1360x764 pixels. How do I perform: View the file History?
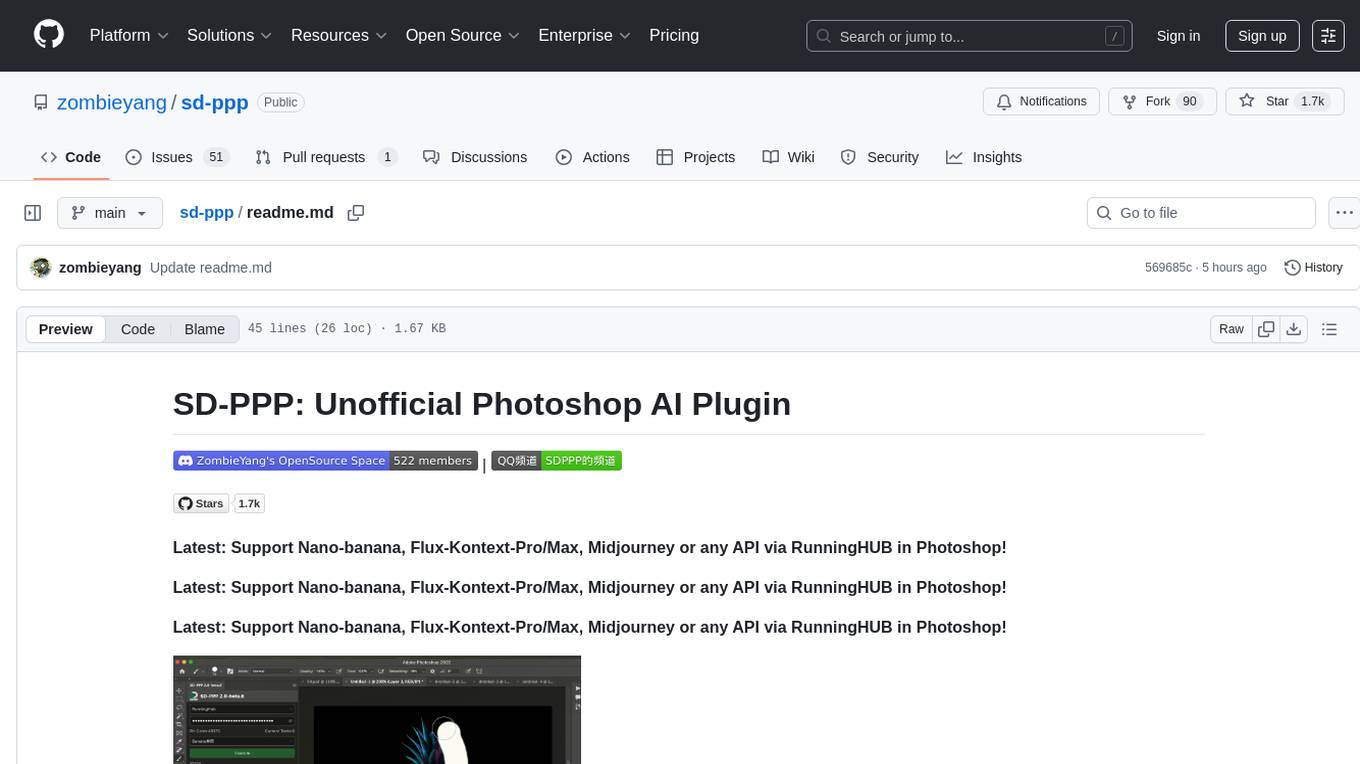(x=1313, y=267)
